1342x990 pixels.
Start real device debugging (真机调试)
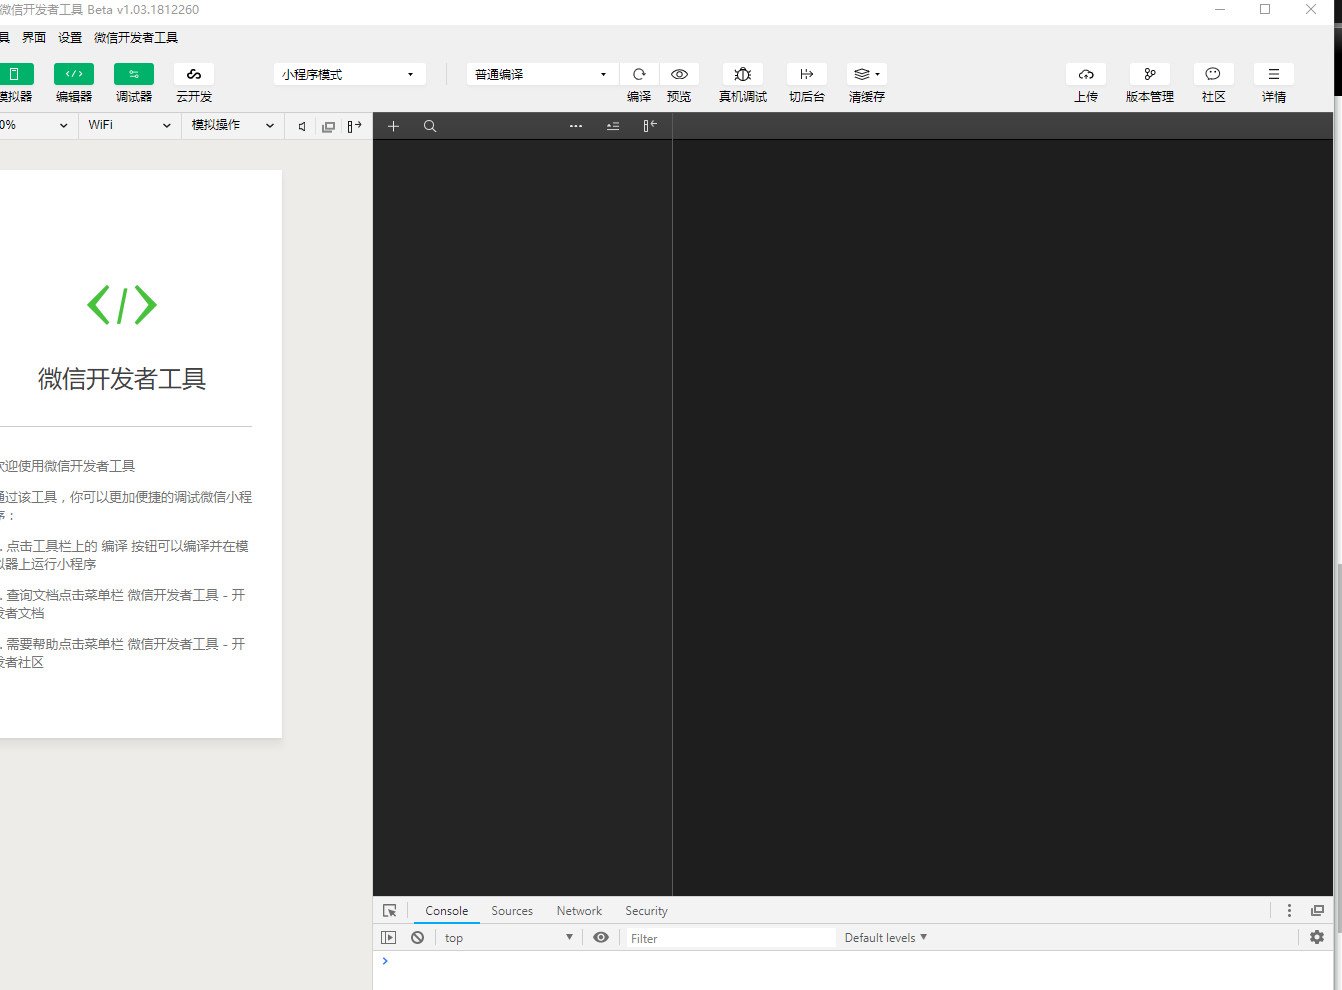pyautogui.click(x=743, y=74)
